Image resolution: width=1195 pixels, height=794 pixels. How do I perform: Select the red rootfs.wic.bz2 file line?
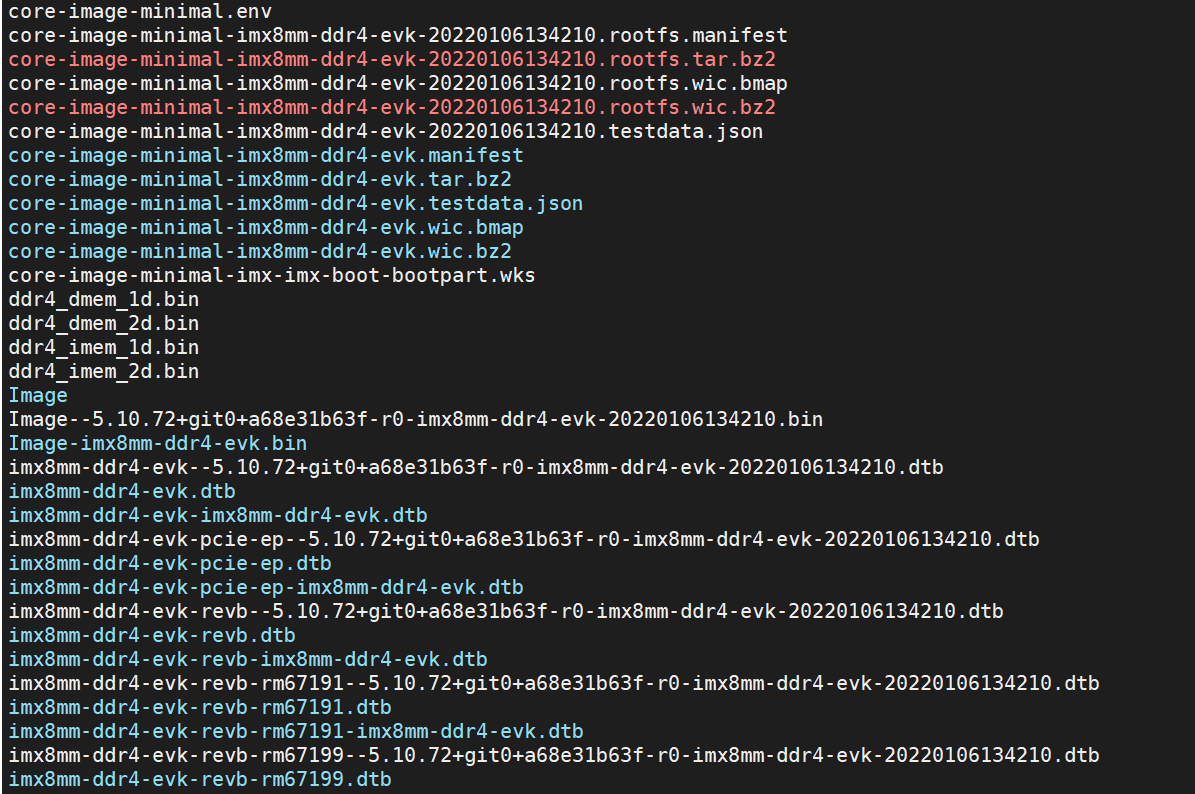coord(392,107)
